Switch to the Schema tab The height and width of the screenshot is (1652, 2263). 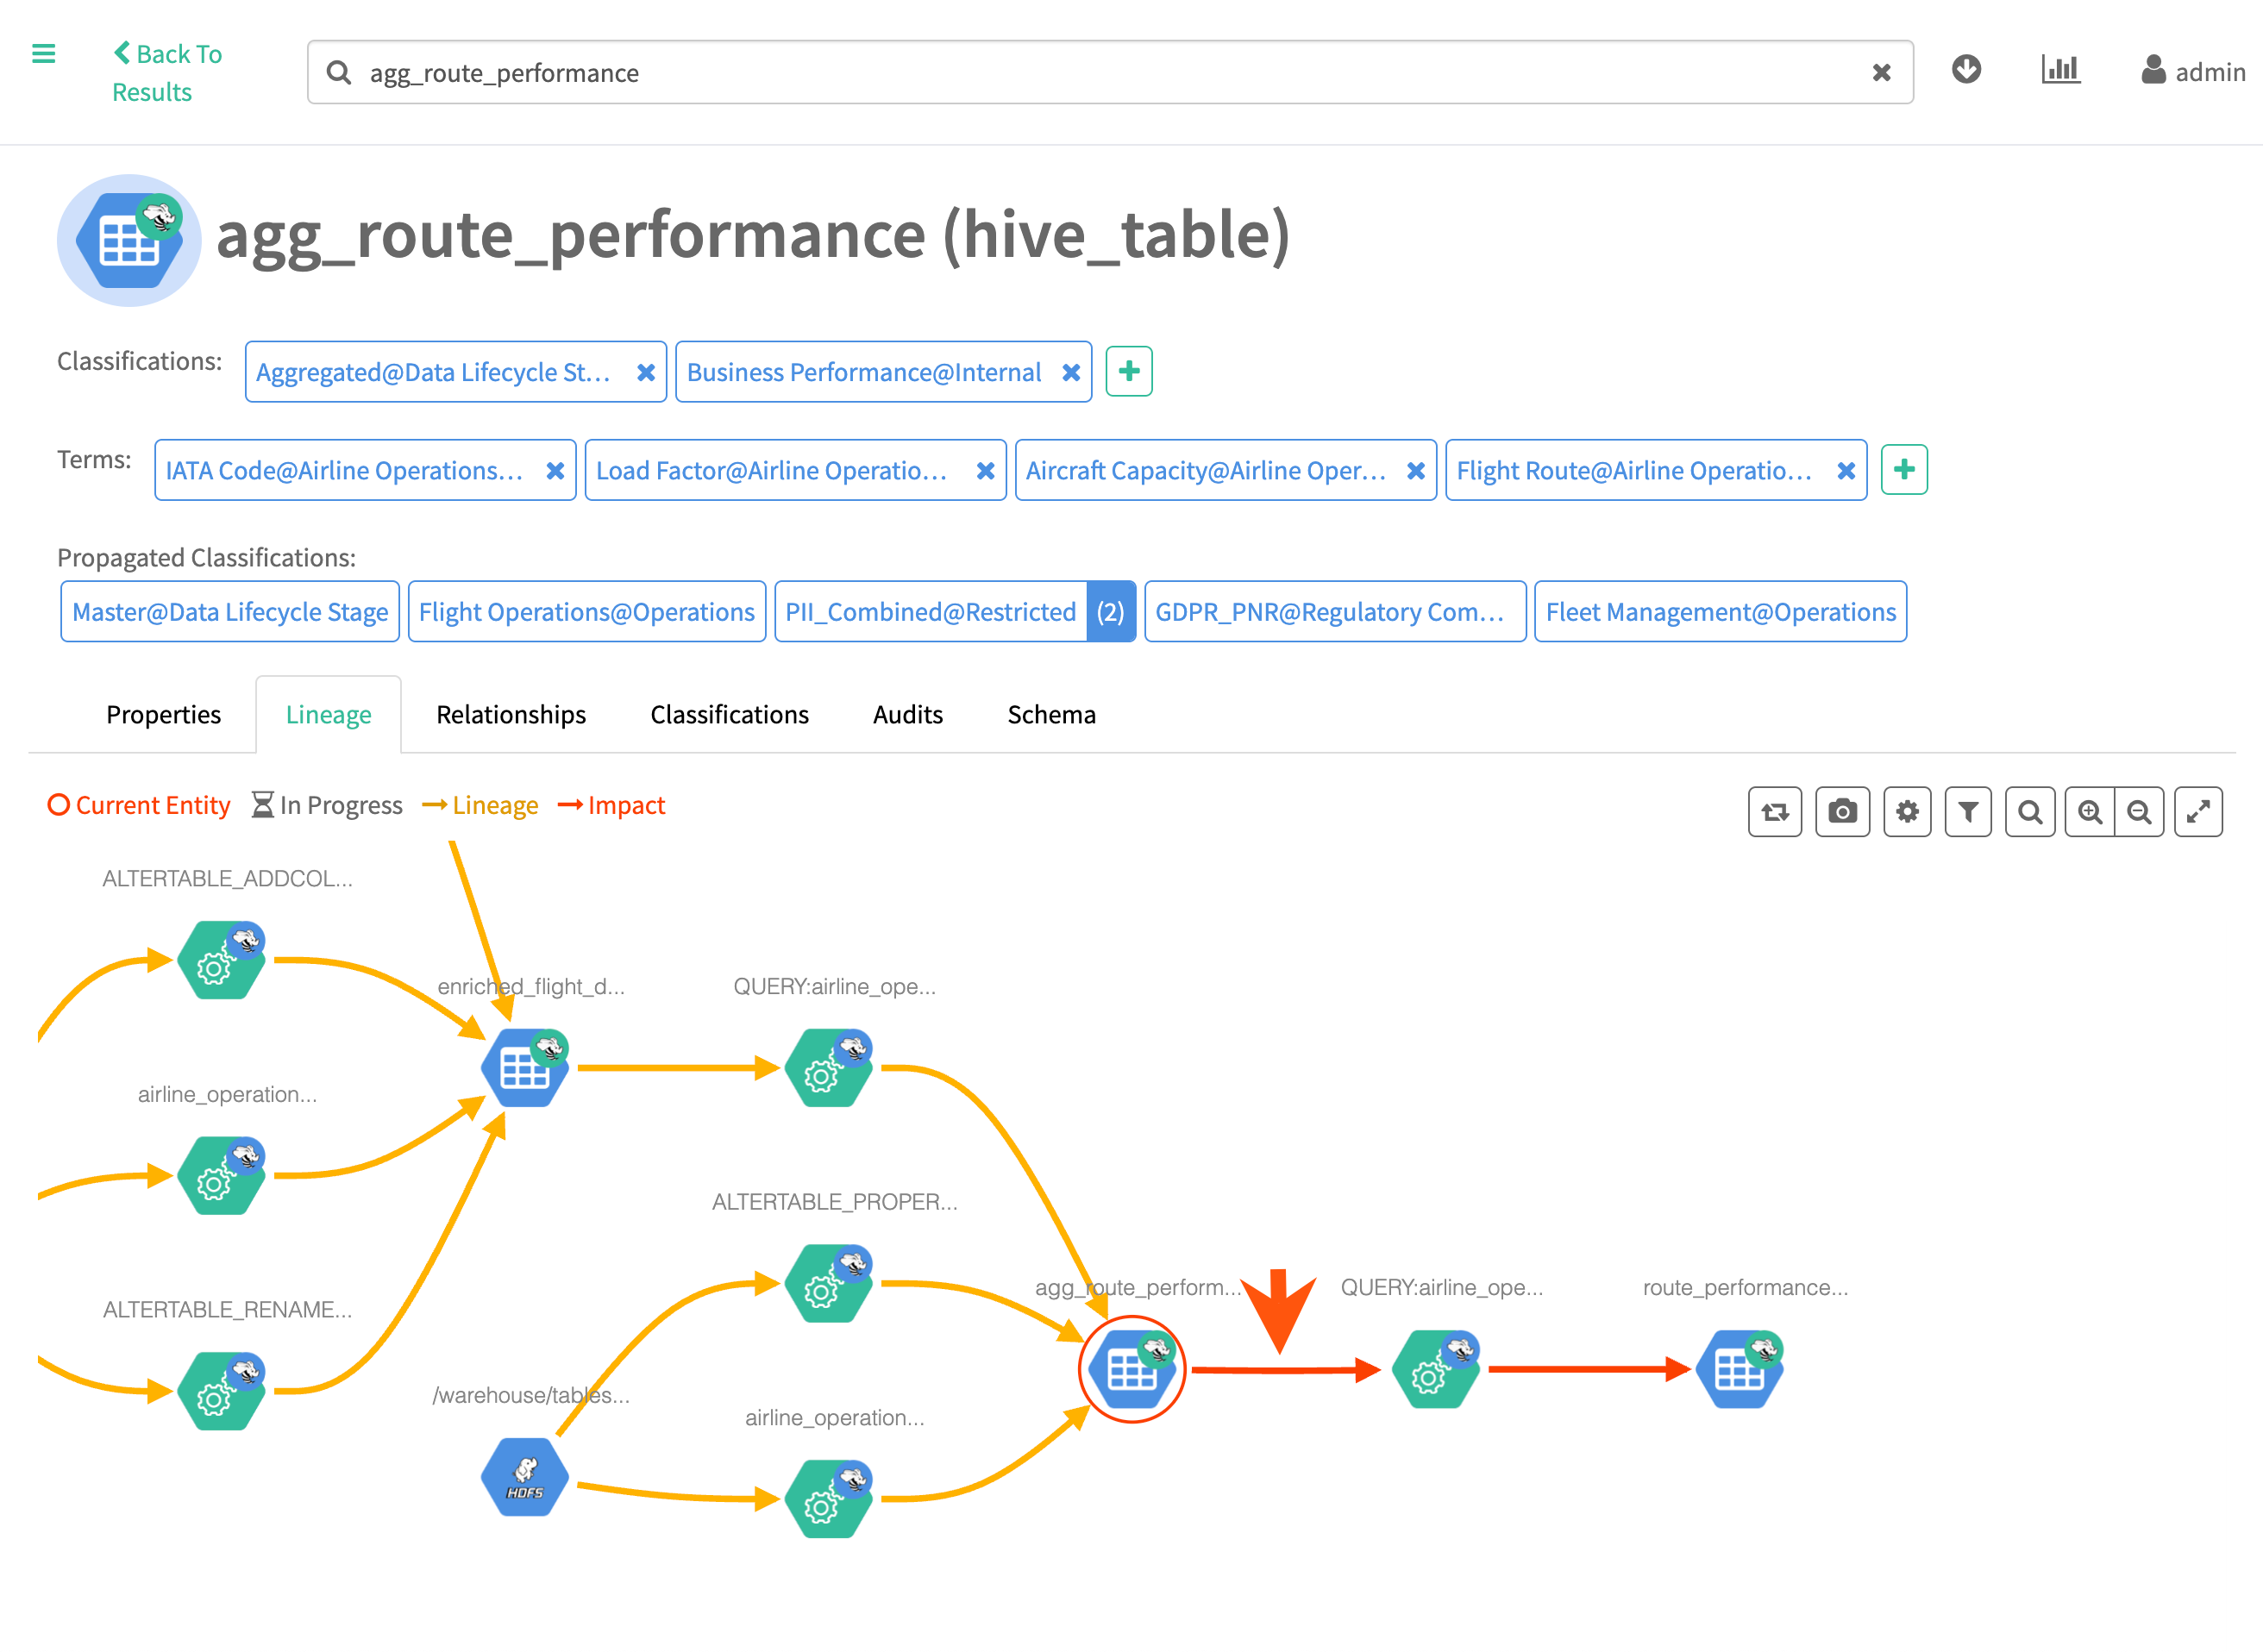click(1051, 714)
